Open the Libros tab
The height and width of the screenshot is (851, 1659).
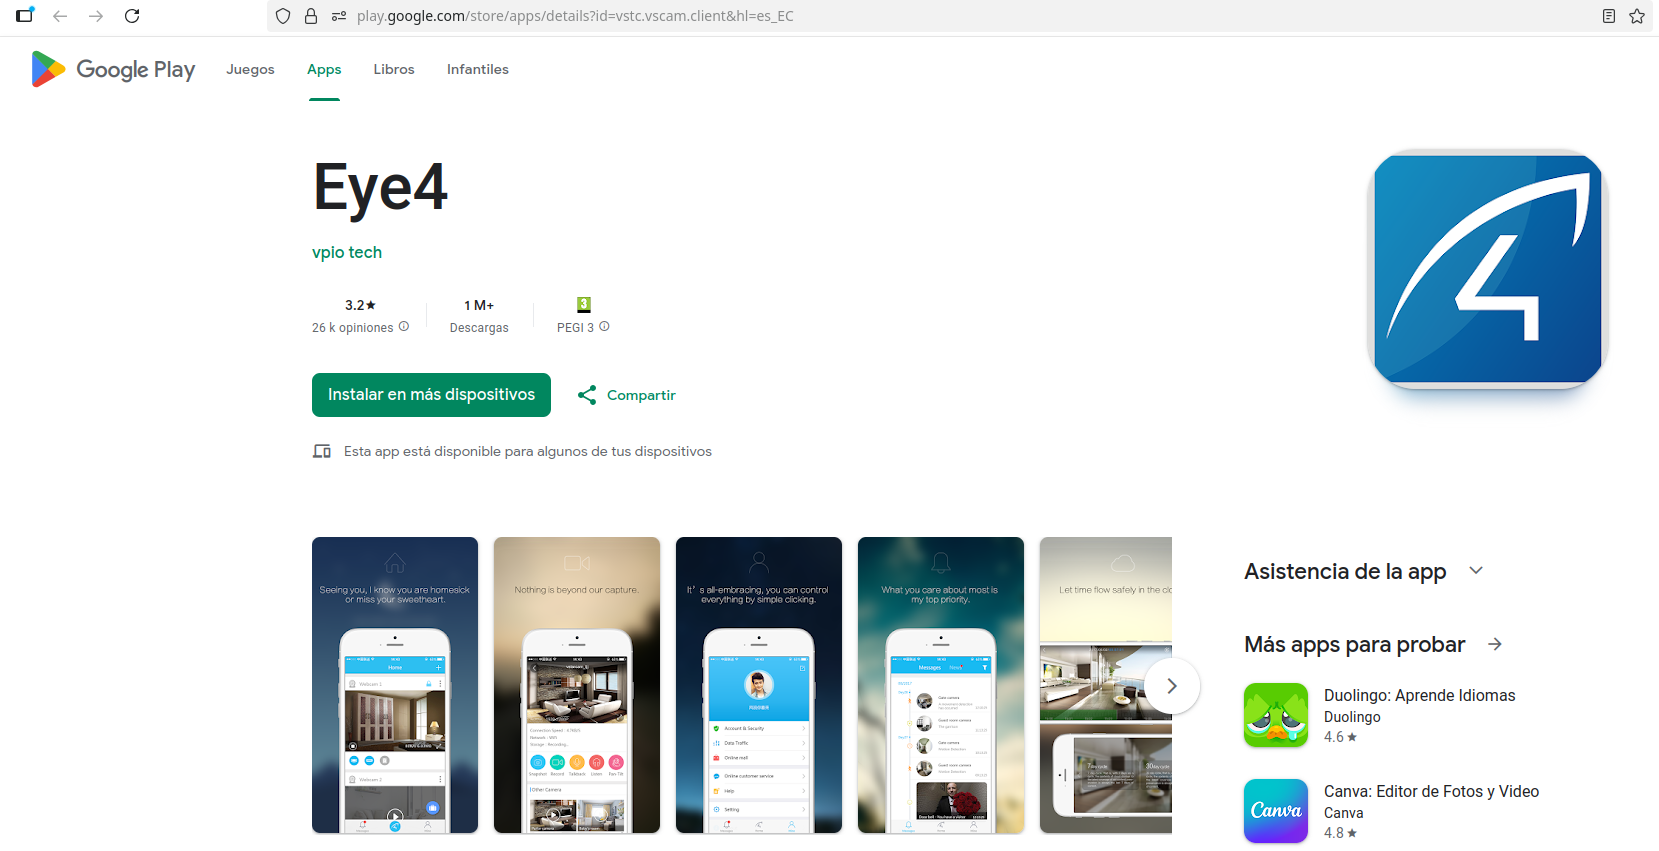click(x=393, y=69)
